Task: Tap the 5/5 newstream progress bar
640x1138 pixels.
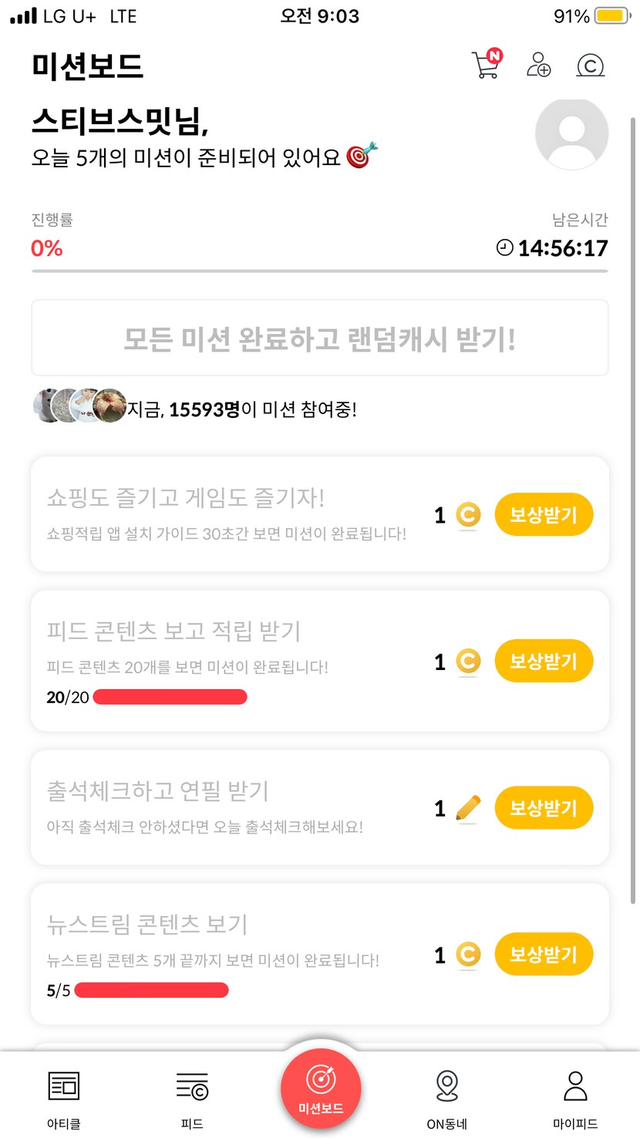Action: click(x=151, y=990)
